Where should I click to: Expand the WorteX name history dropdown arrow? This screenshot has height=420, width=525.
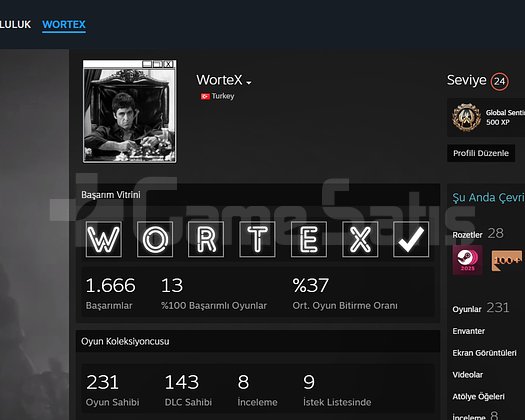[249, 82]
